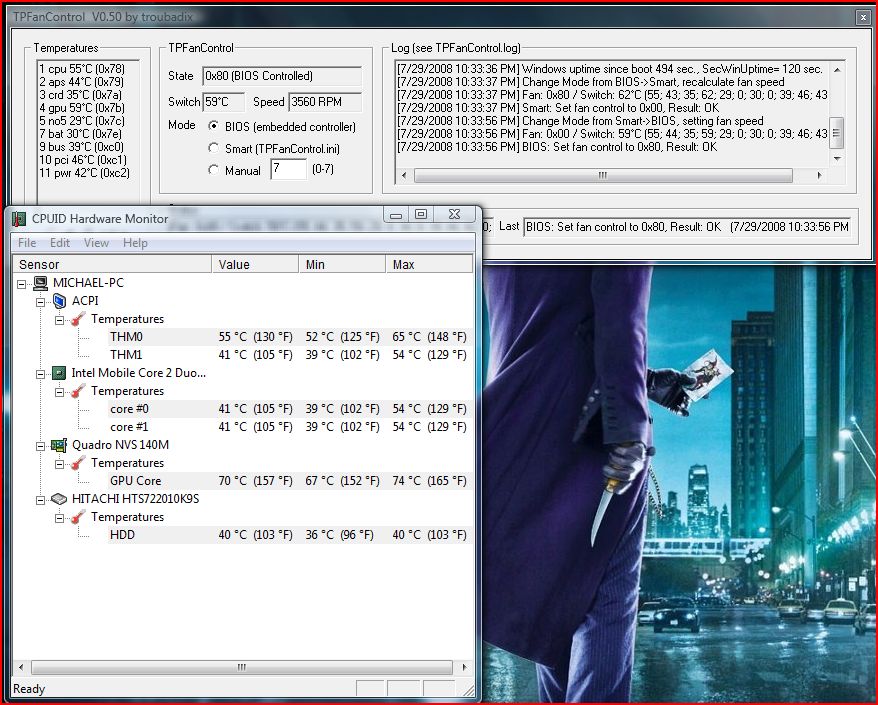The width and height of the screenshot is (878, 705).
Task: Select the GPU Core sensor row
Action: coord(288,480)
